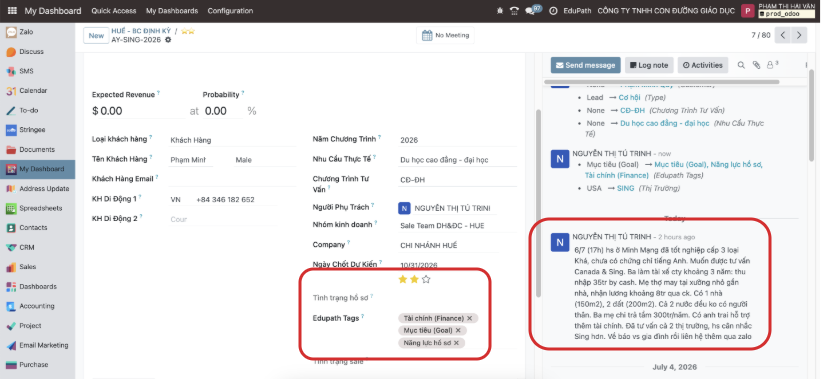The height and width of the screenshot is (380, 821).
Task: Open Nhóm kinh doanh Sale Team field
Action: coord(457,226)
